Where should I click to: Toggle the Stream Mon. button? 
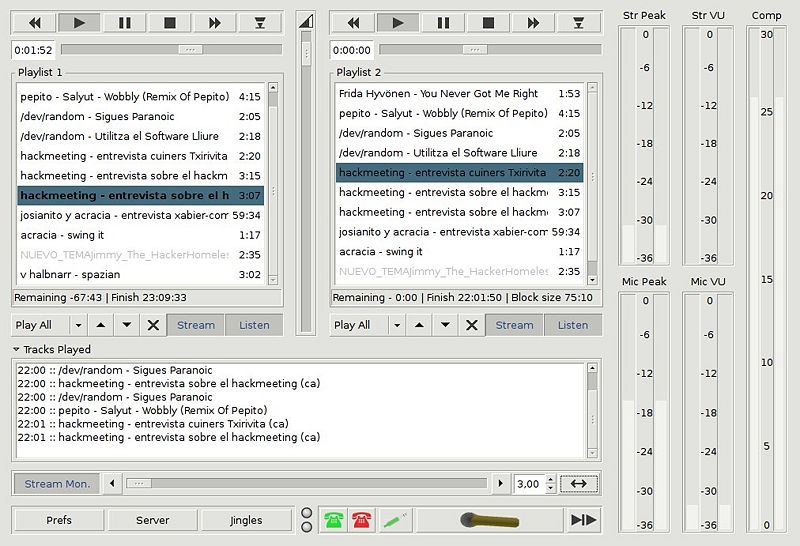click(57, 484)
